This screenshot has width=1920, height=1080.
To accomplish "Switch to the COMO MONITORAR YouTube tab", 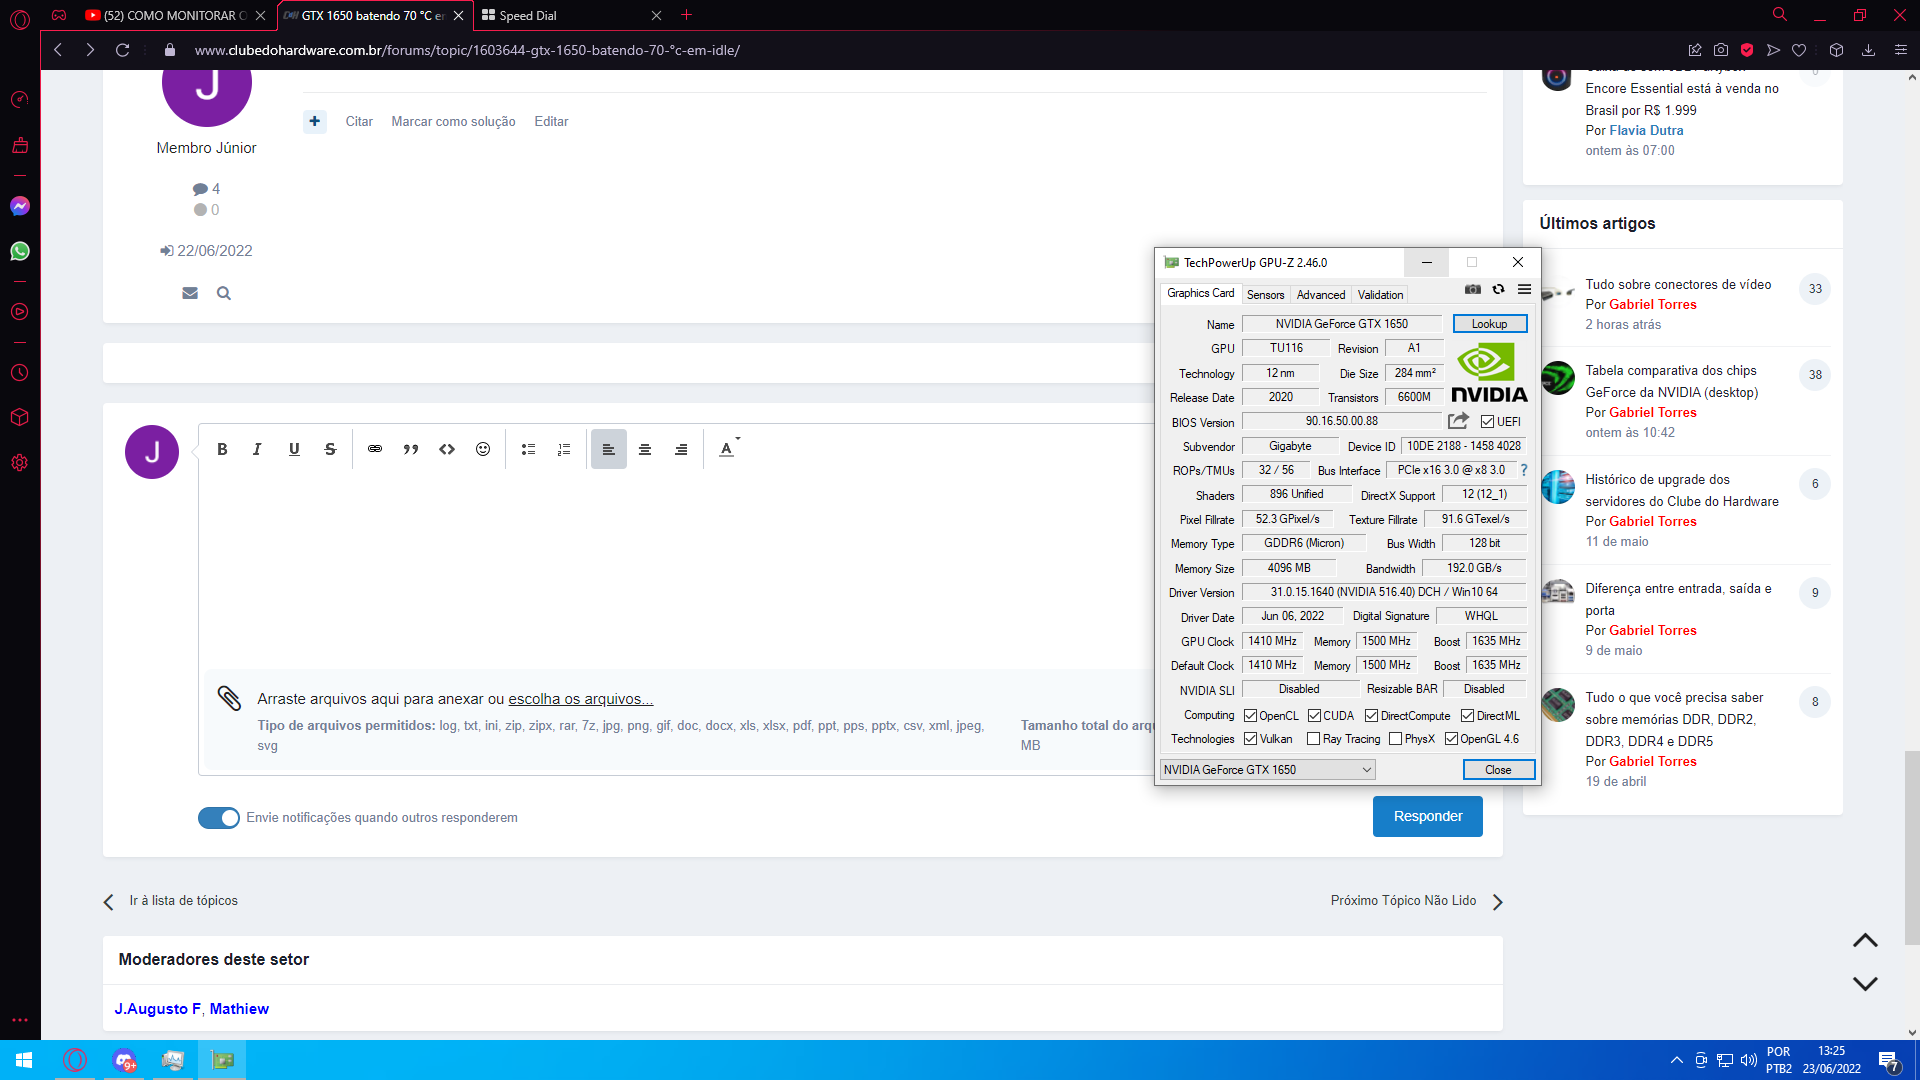I will point(175,15).
